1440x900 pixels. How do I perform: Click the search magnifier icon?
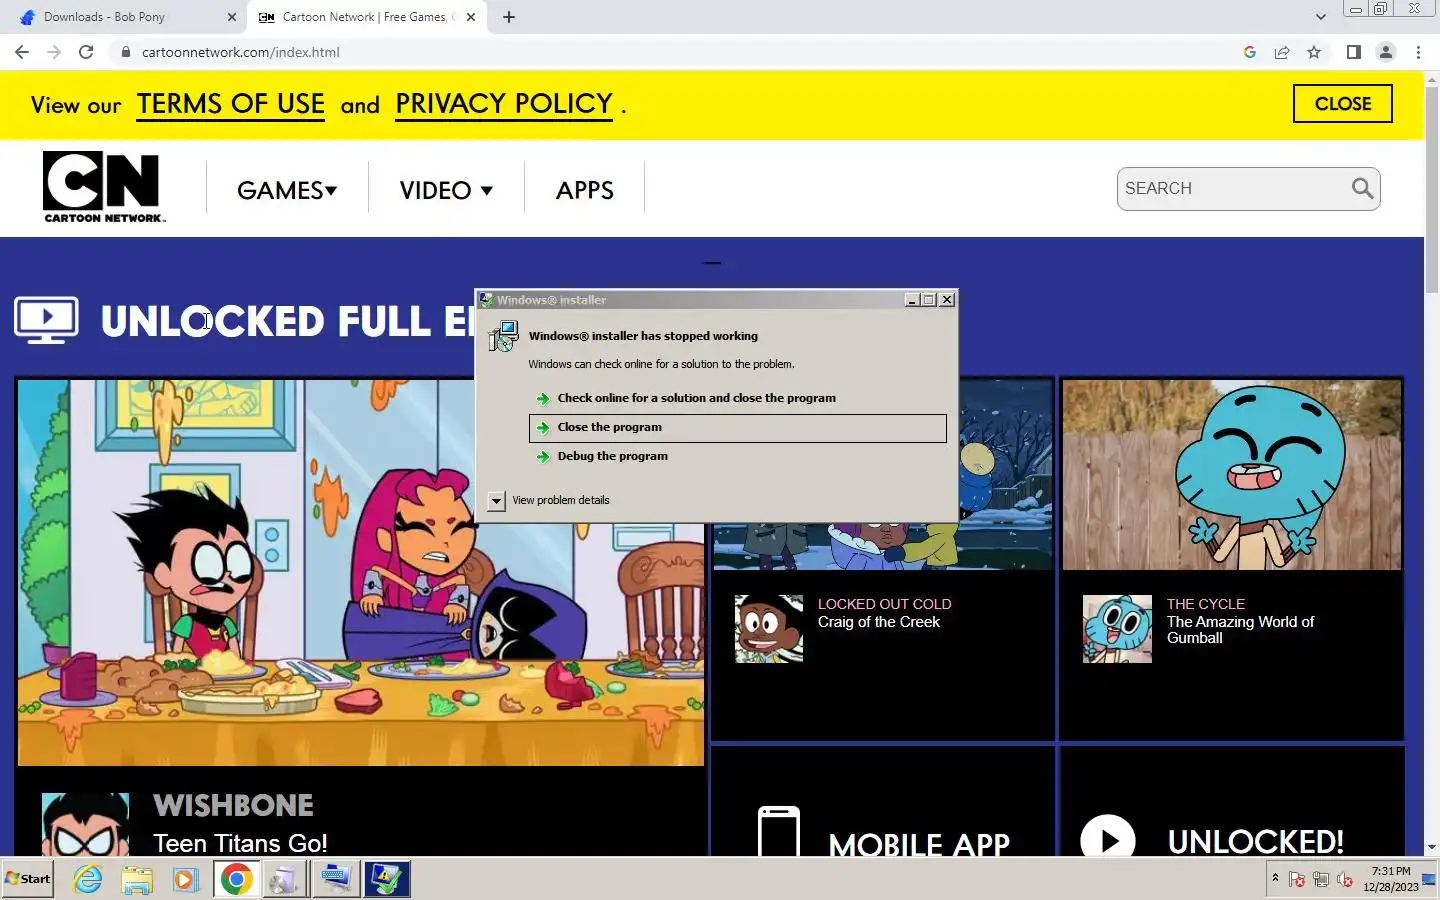(1362, 188)
